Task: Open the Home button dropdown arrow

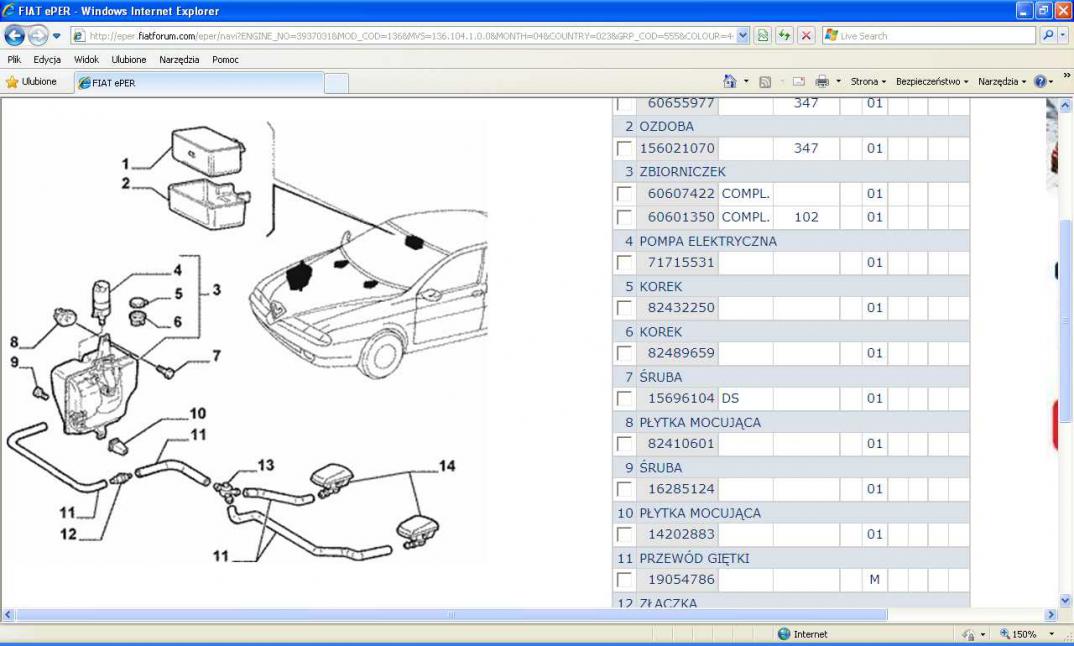Action: (746, 82)
